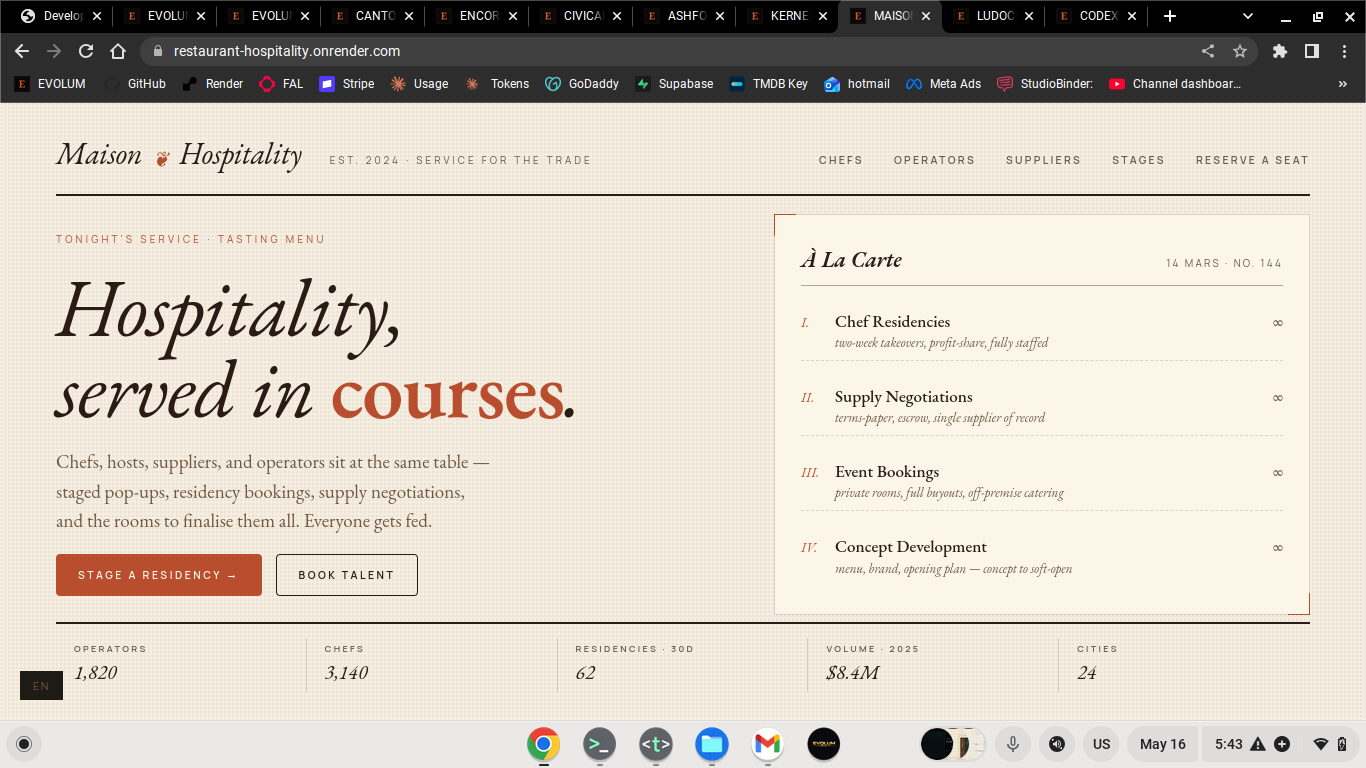Screen dimensions: 1366x768
Task: Open Gmail from the shelf
Action: pyautogui.click(x=768, y=744)
